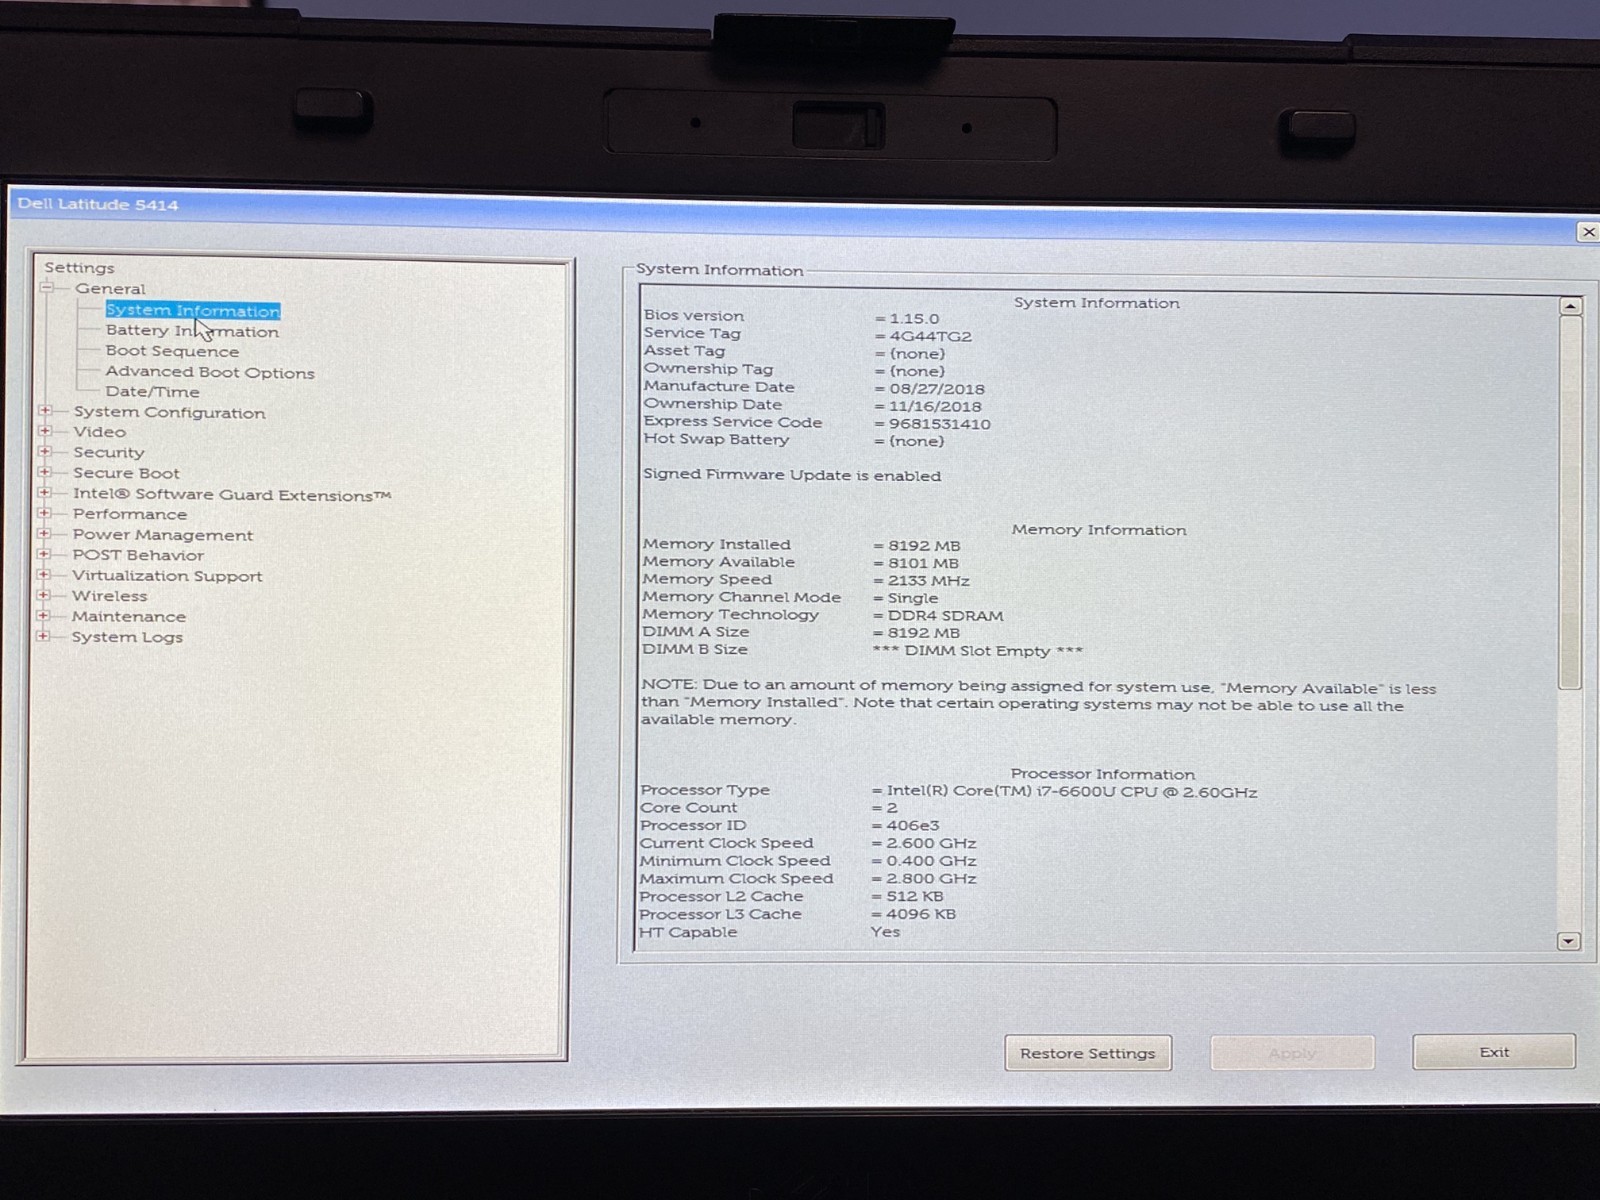The image size is (1600, 1200).
Task: Expand the Security settings node
Action: coord(44,452)
